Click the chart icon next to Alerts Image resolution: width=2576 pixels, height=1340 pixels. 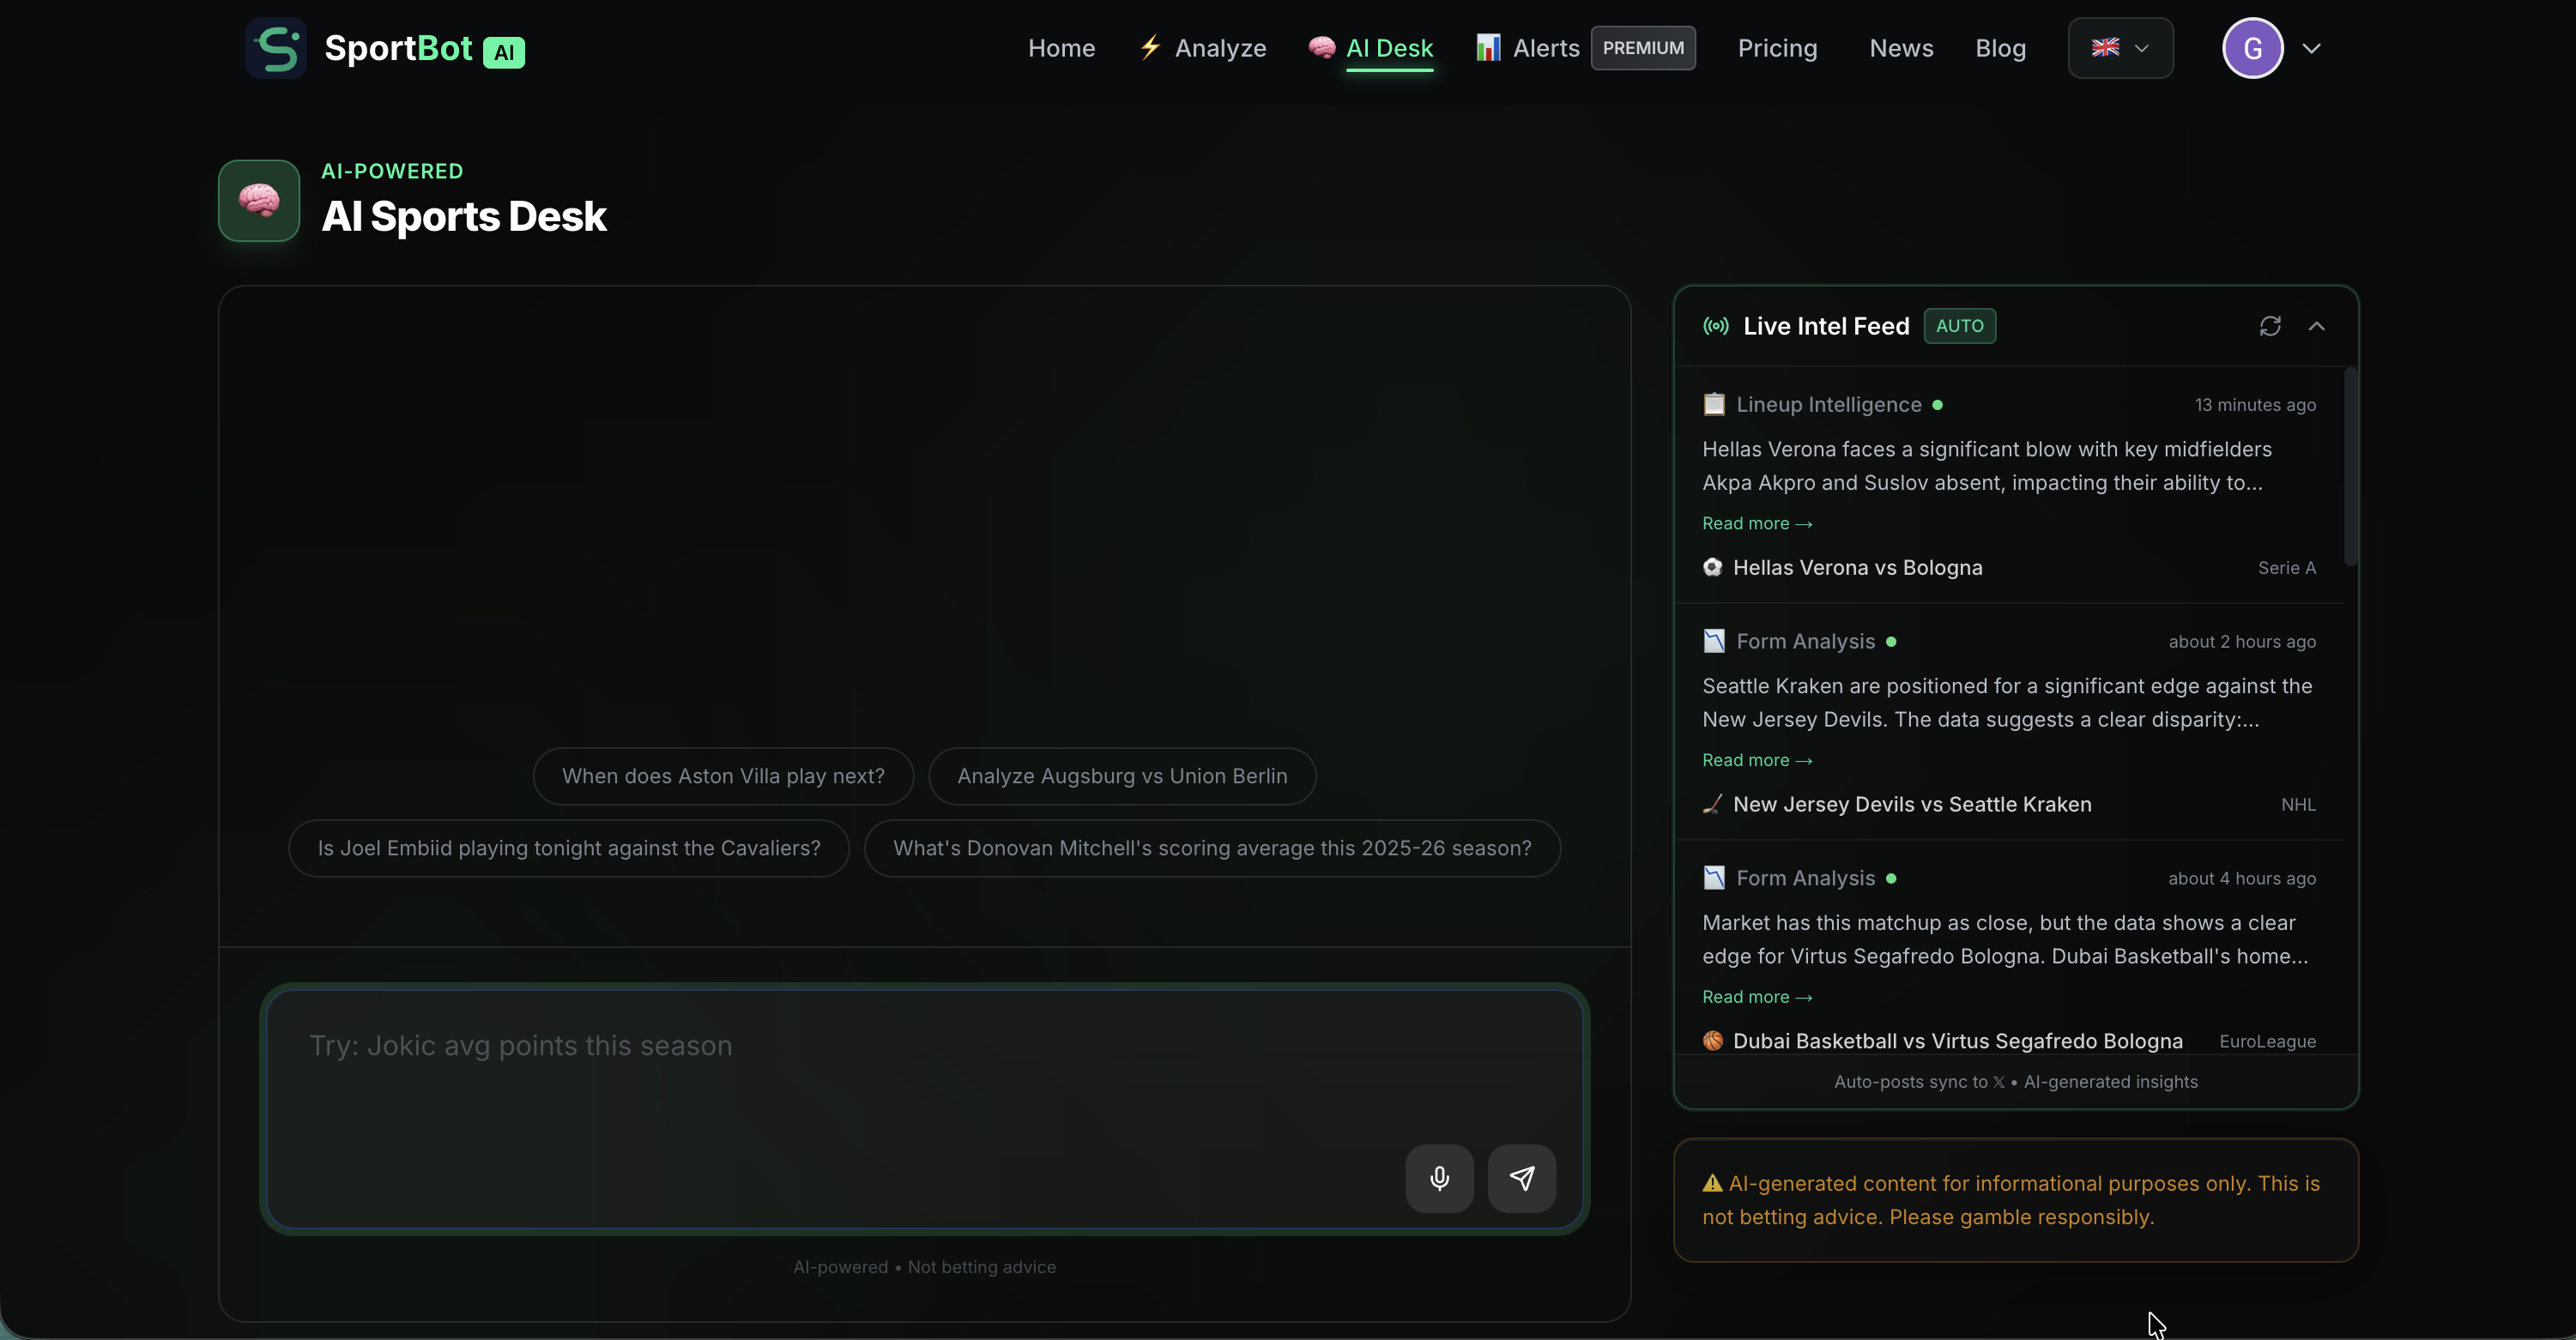coord(1488,47)
